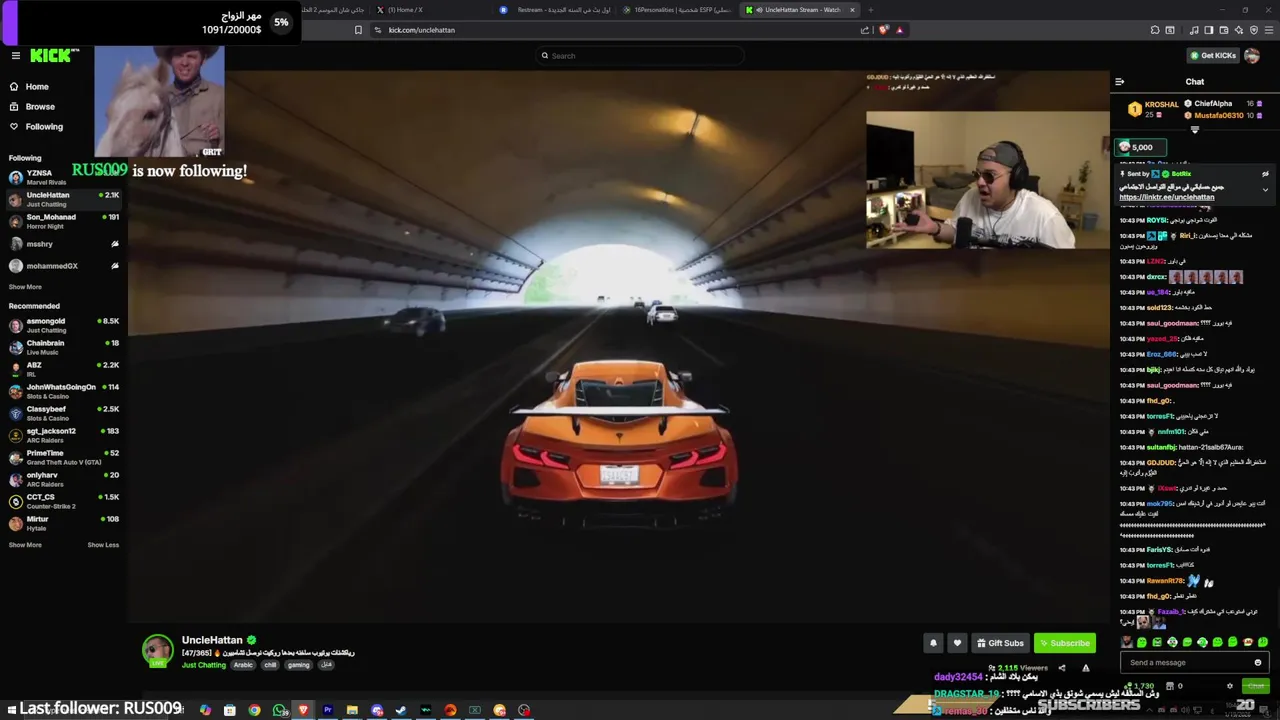The image size is (1280, 720).
Task: Collapse the pinned Botrix message
Action: coord(1265,190)
